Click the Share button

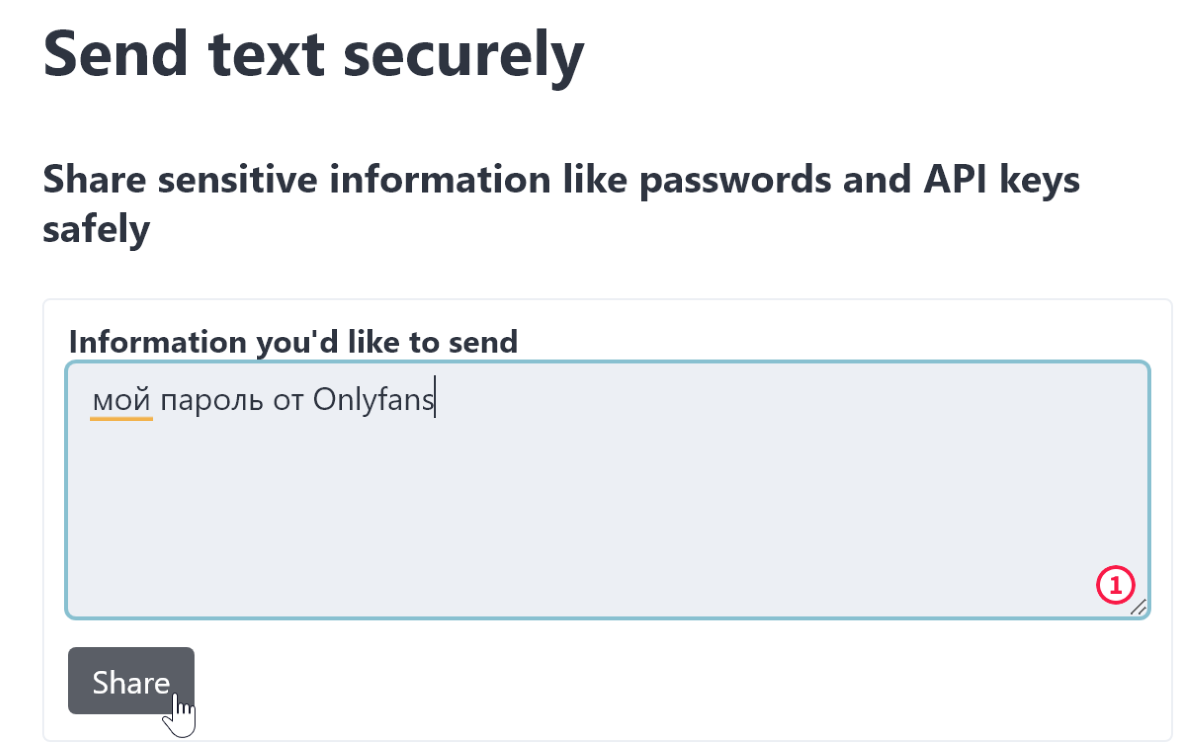coord(131,681)
